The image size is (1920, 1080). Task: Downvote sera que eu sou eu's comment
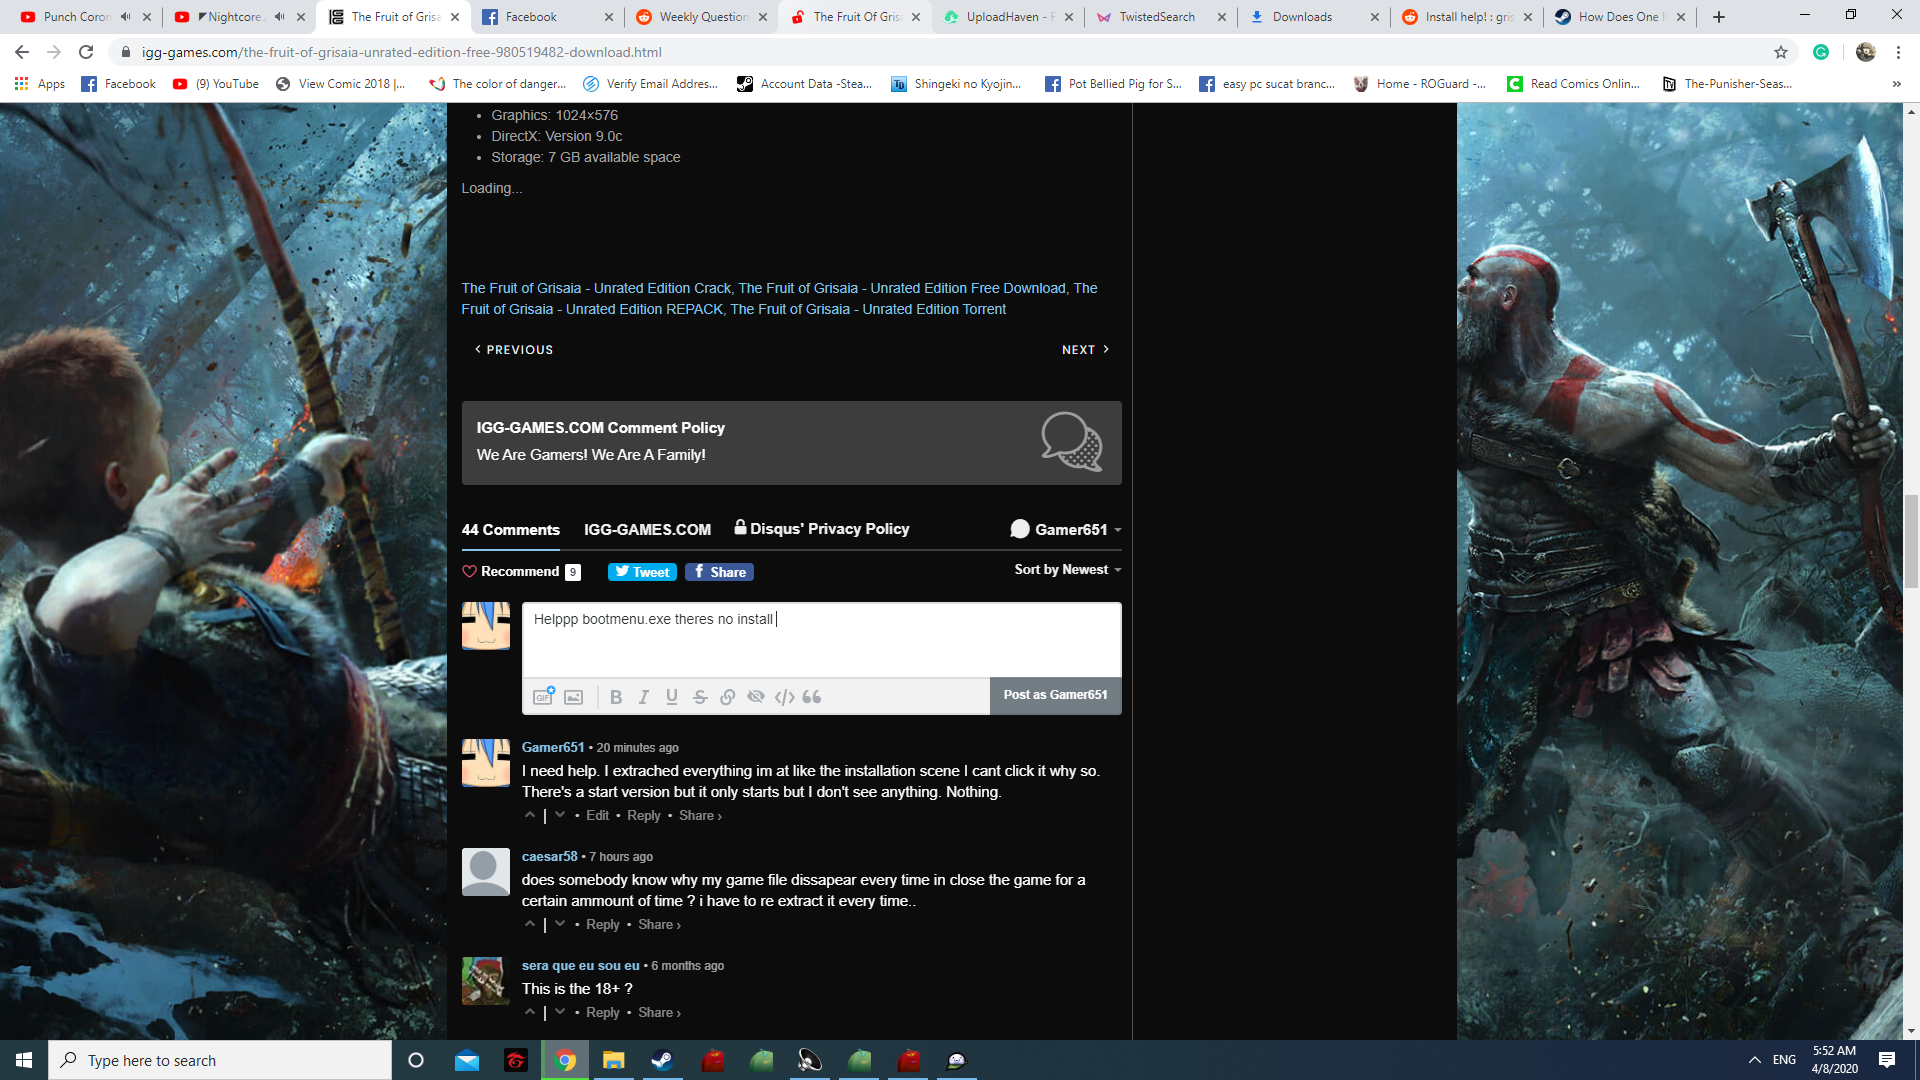[x=560, y=1012]
